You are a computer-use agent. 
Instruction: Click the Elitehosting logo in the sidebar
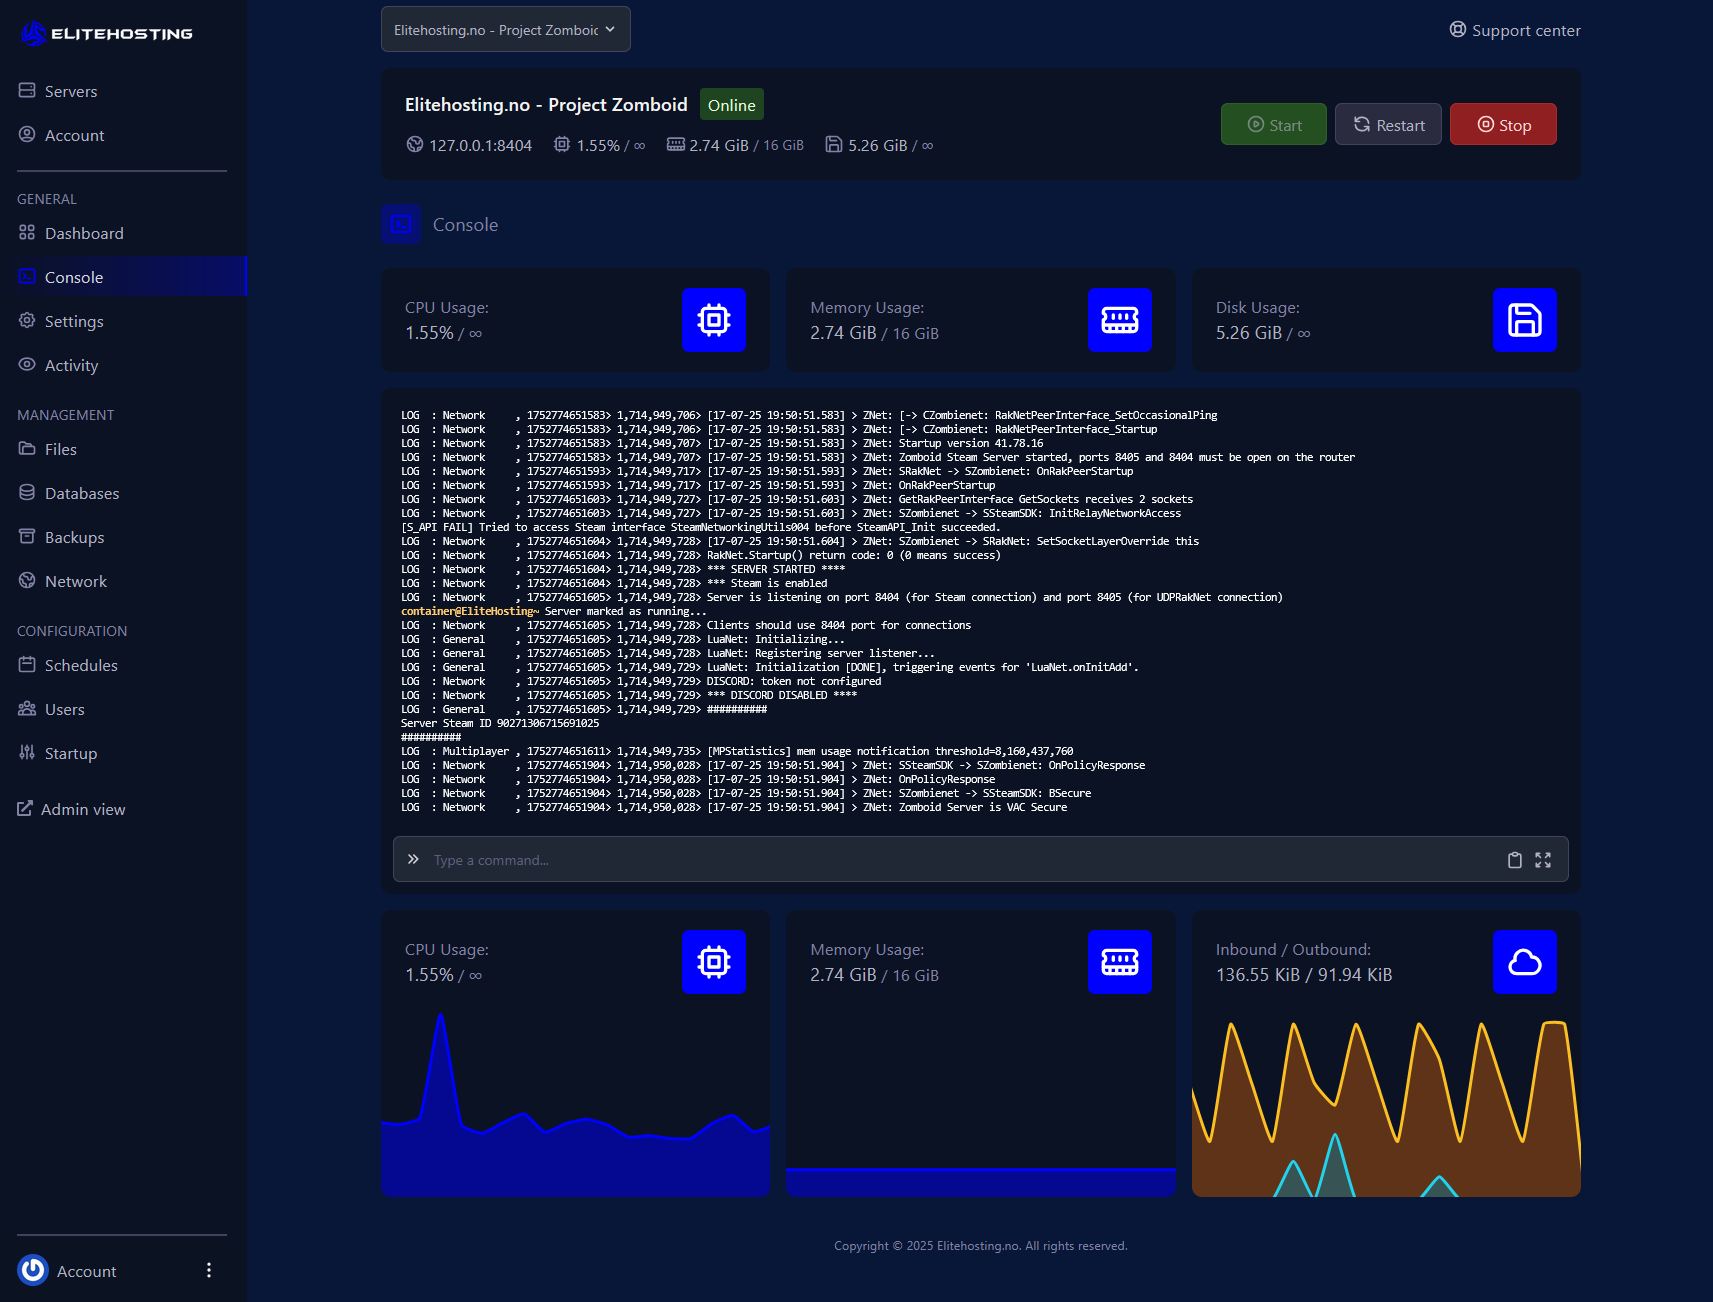(106, 34)
